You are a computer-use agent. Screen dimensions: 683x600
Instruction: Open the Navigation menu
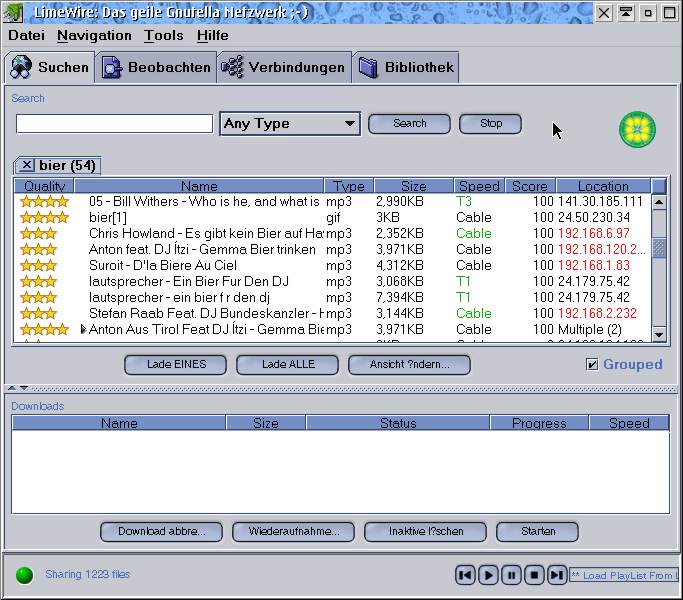[x=94, y=35]
